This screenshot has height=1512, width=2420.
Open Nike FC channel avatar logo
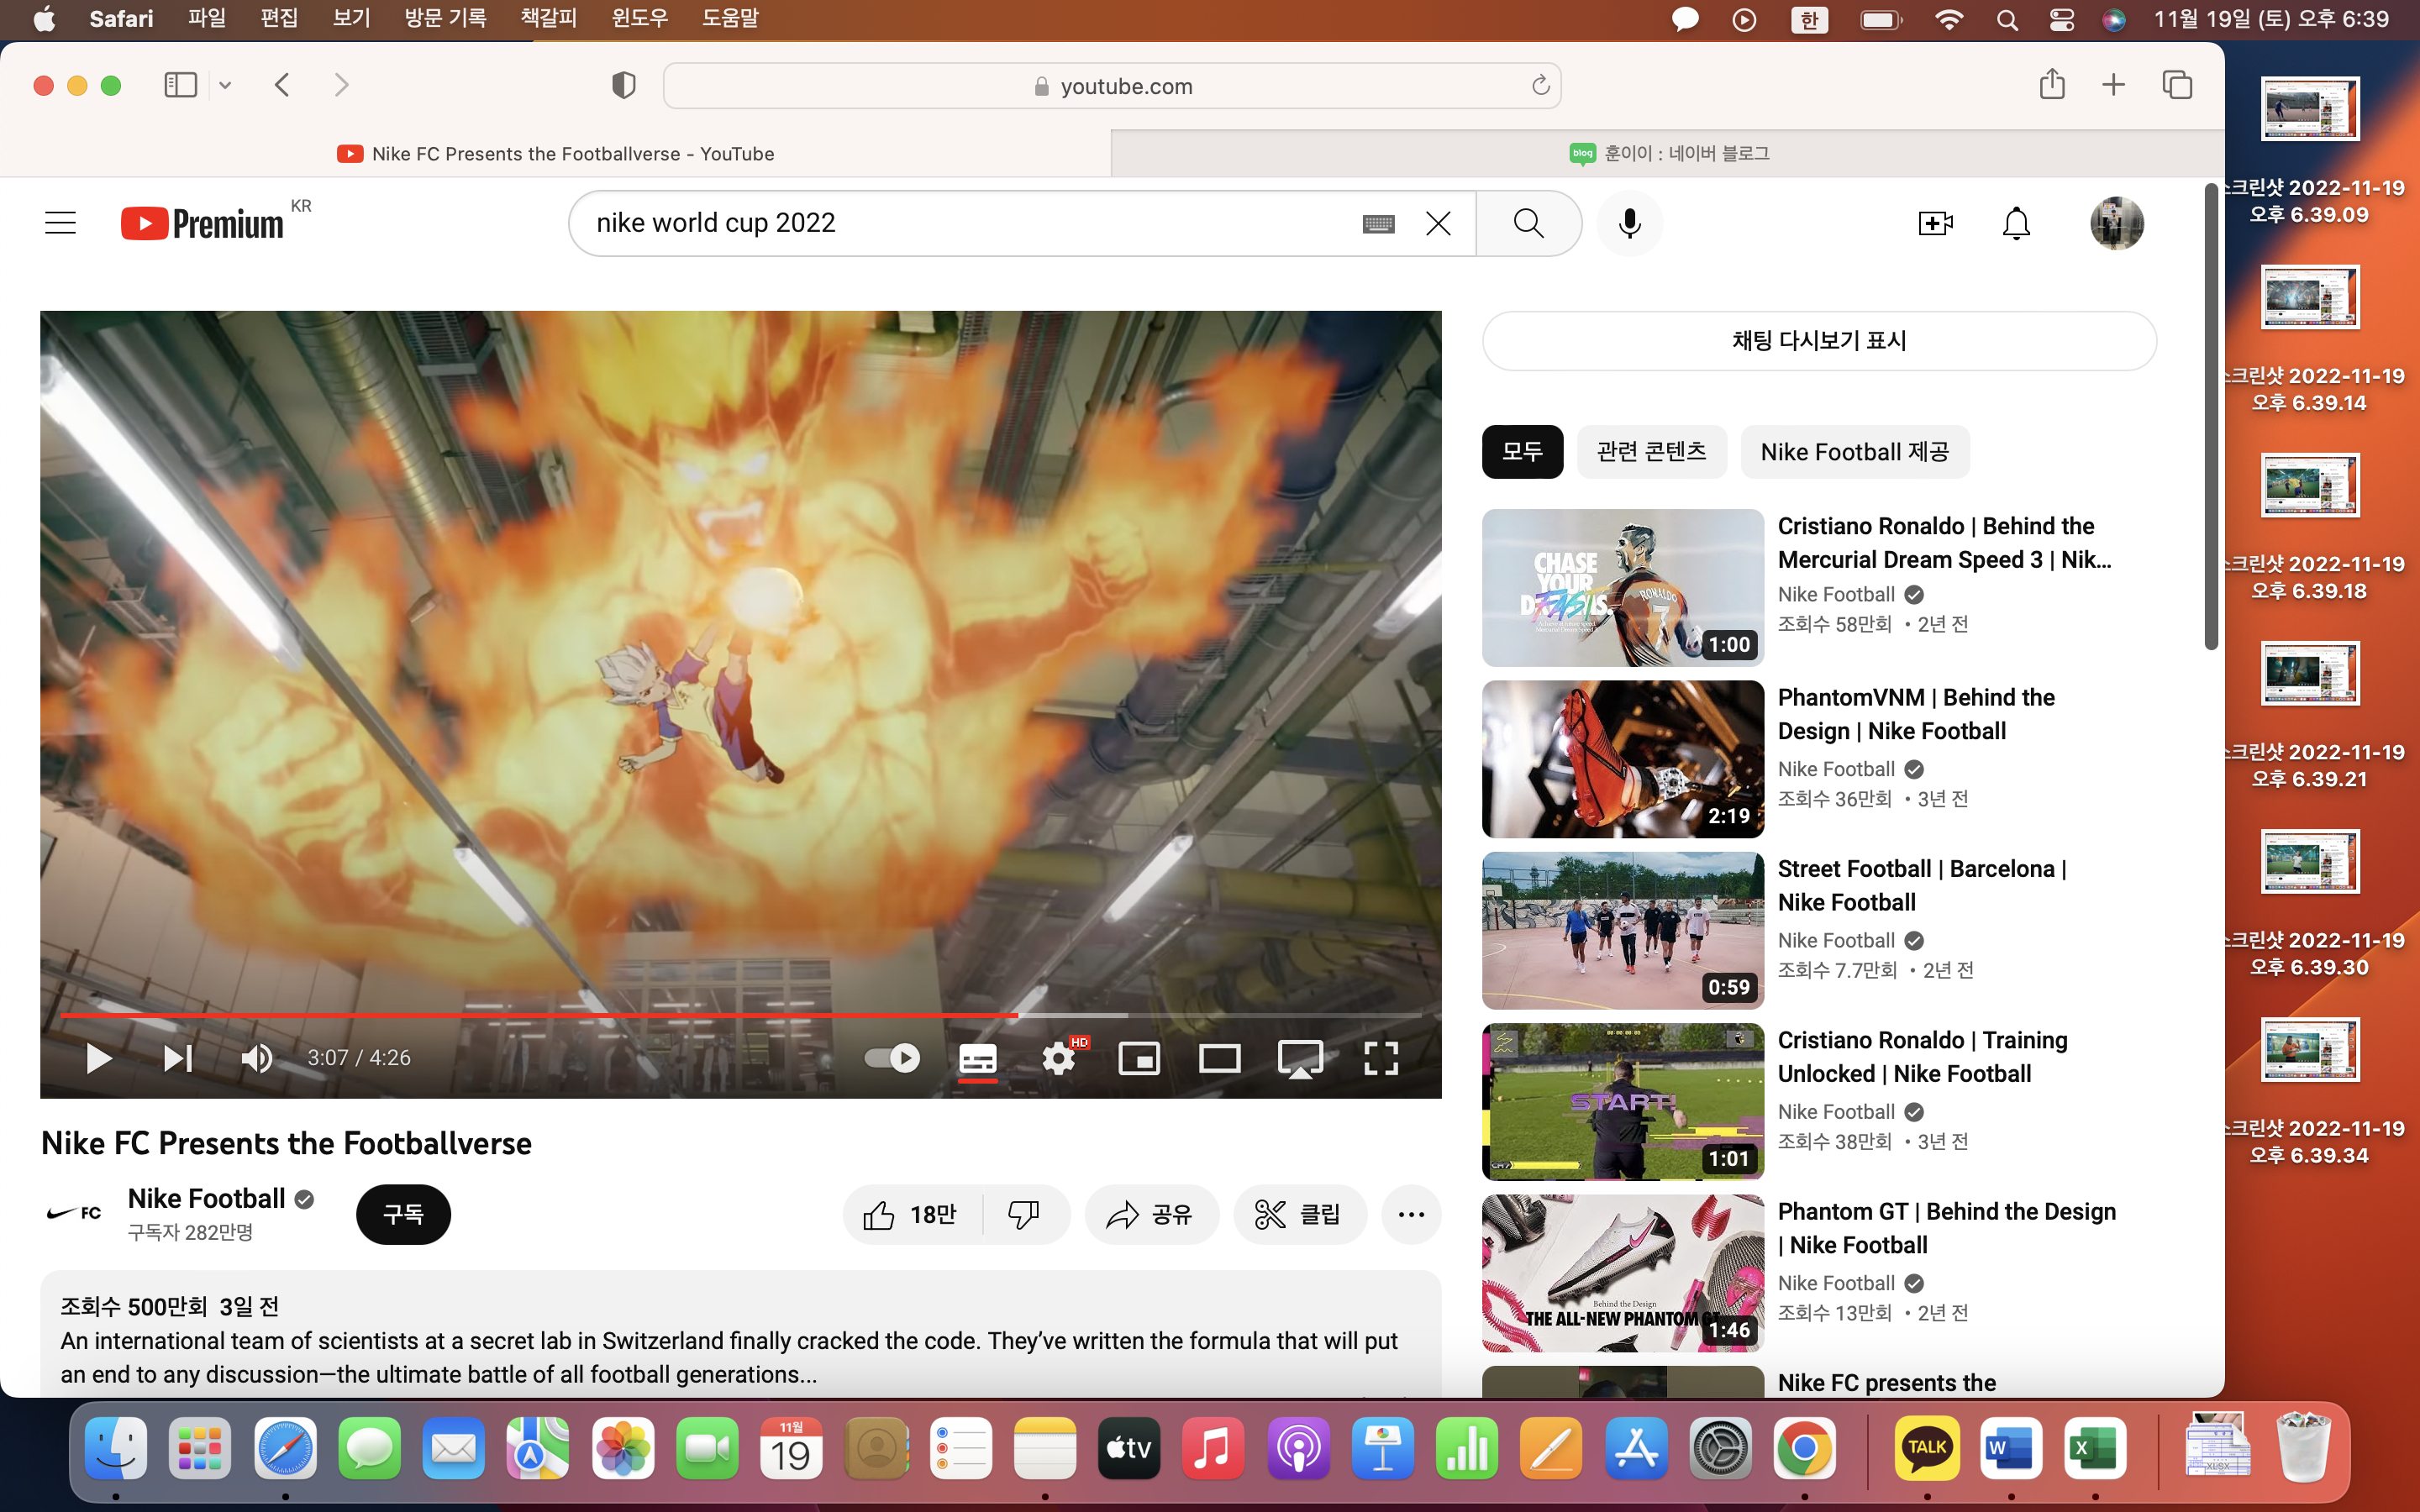(x=75, y=1213)
